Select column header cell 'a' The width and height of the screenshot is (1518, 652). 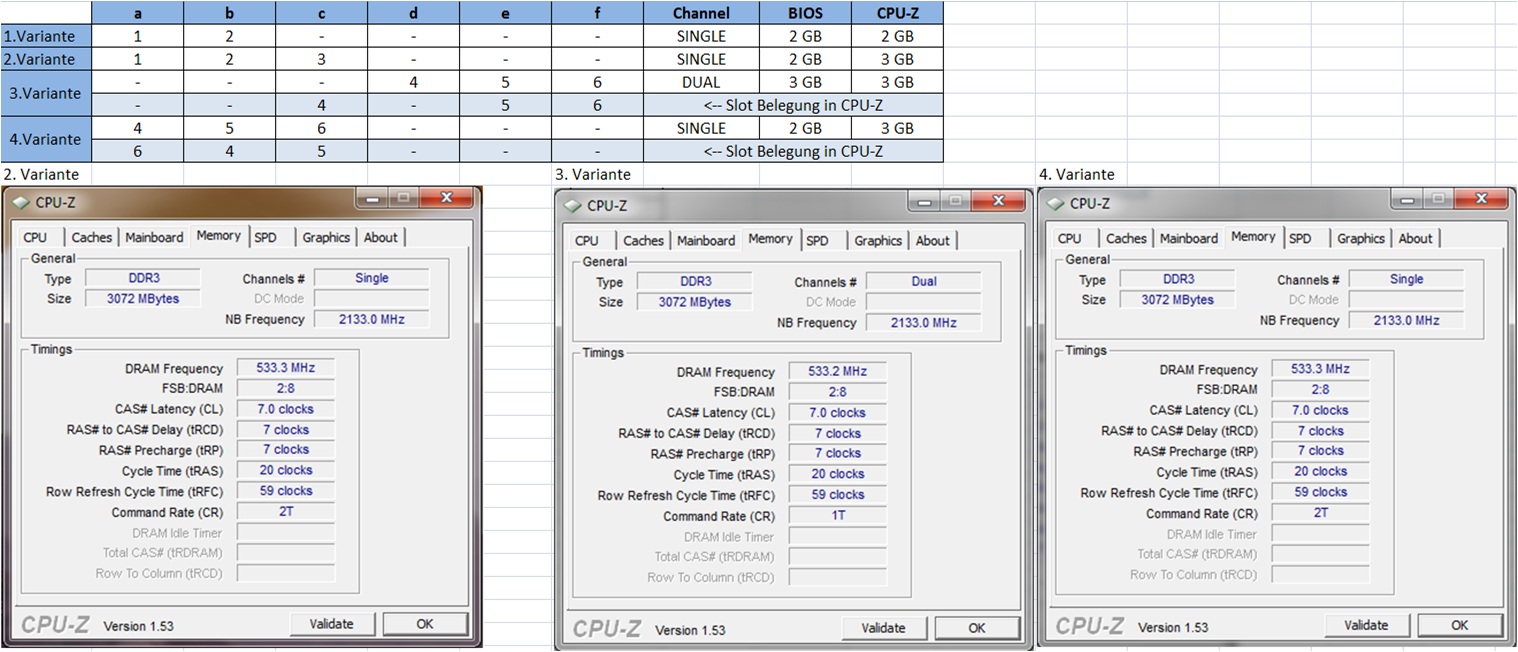click(x=137, y=13)
